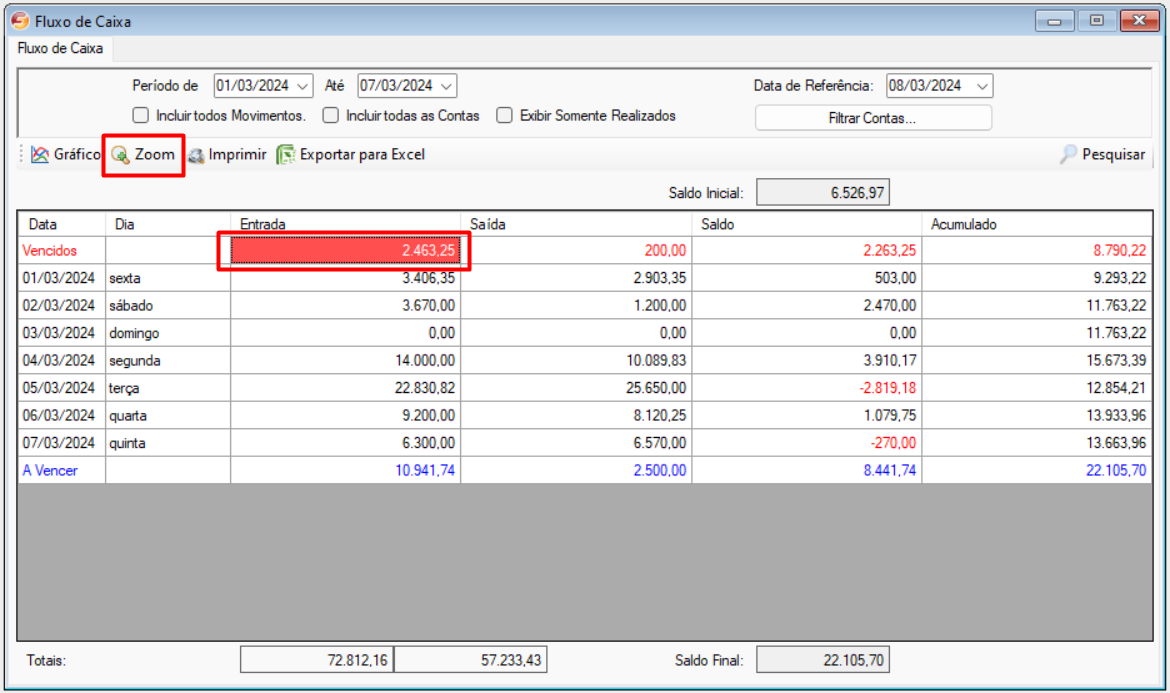Screen dimensions: 1170x693
Task: Click the Fluxo de Caixa app icon
Action: pyautogui.click(x=20, y=21)
